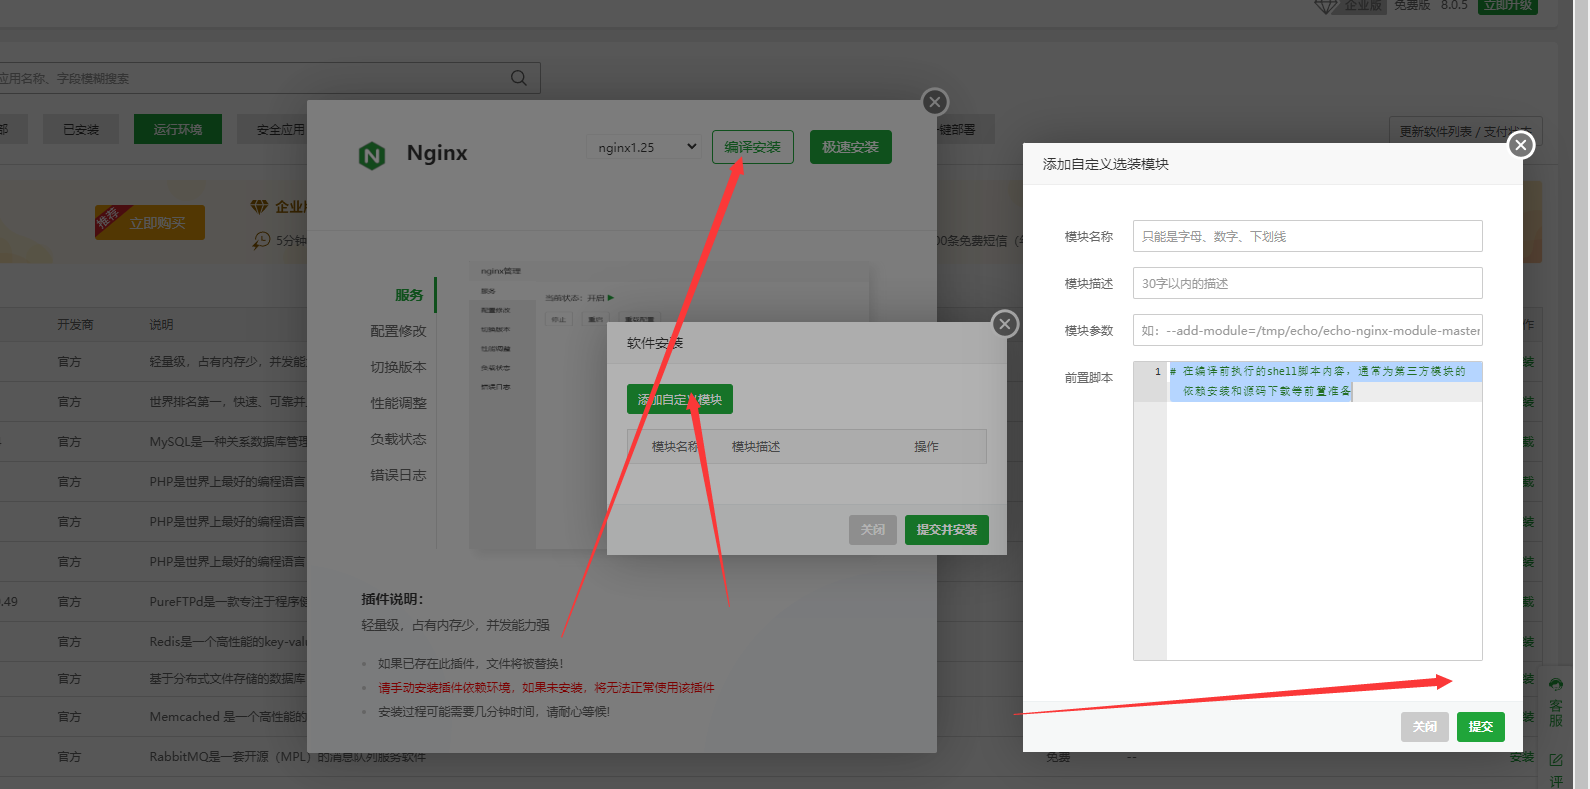Click the 安装 link in RabbitMQ row
This screenshot has width=1590, height=789.
click(x=1521, y=757)
